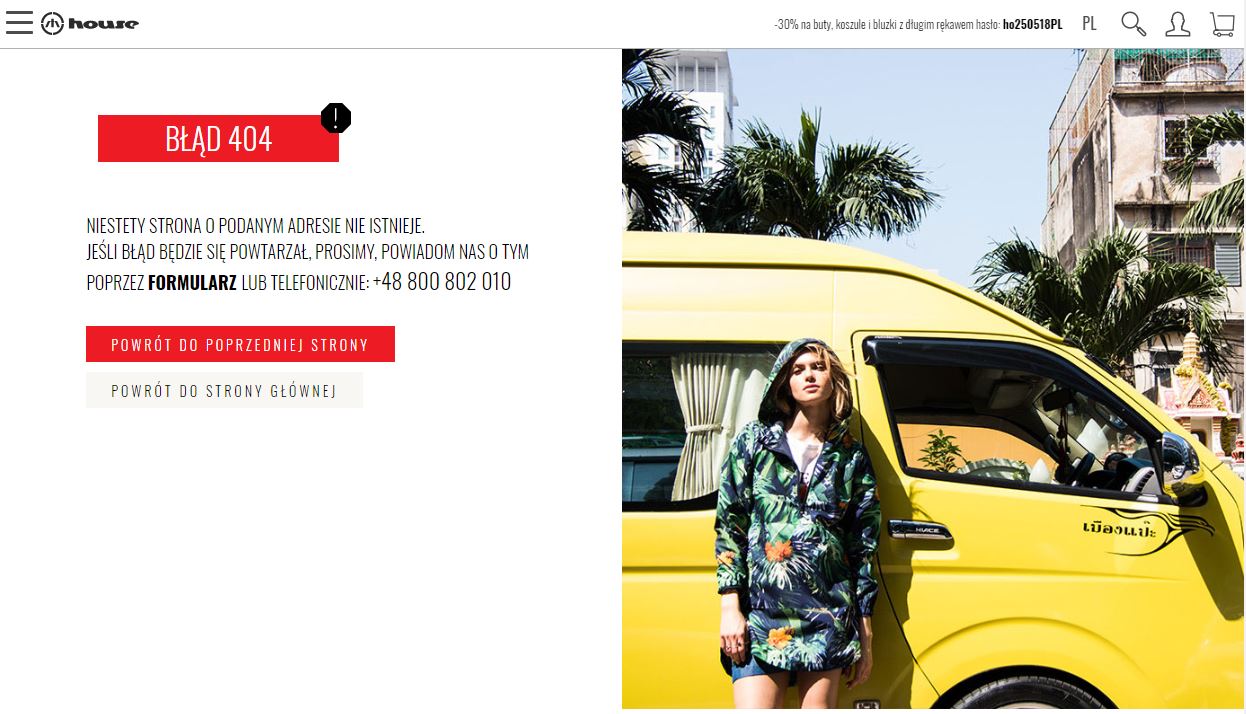Click the red BŁĄD 404 banner
1246x714 pixels.
(x=218, y=139)
